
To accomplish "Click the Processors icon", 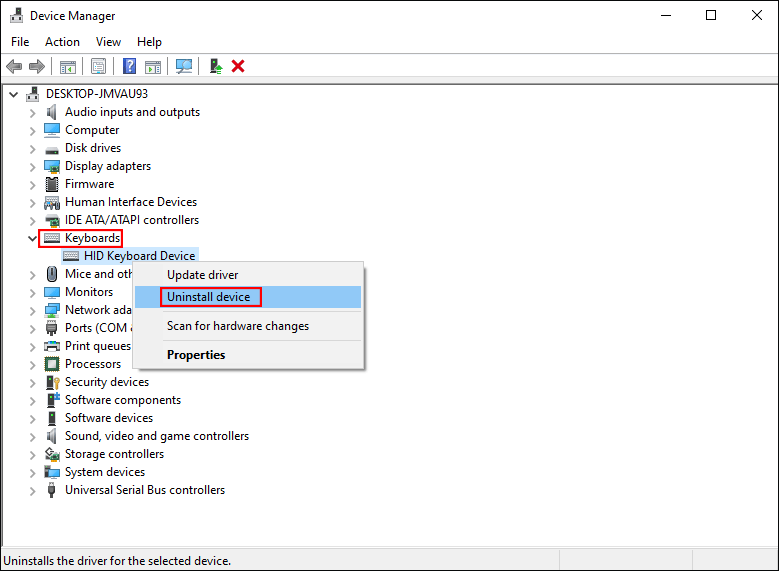I will pyautogui.click(x=52, y=364).
